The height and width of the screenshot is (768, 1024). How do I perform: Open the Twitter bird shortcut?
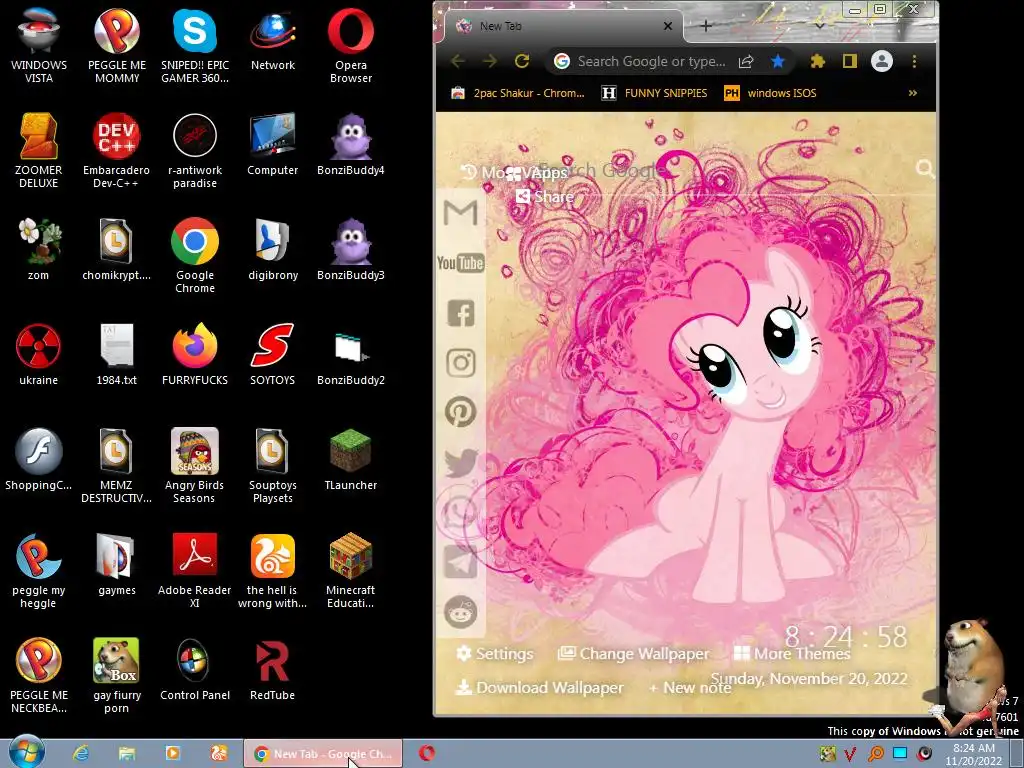coord(460,462)
